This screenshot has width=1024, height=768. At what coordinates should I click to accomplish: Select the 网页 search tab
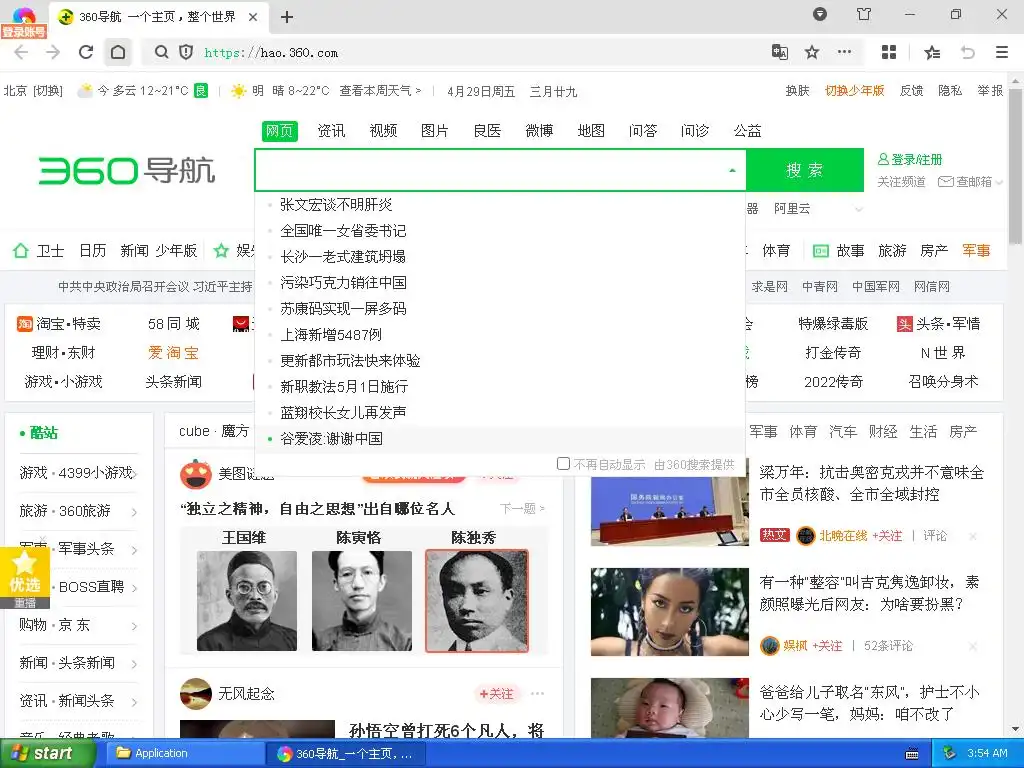[x=280, y=131]
